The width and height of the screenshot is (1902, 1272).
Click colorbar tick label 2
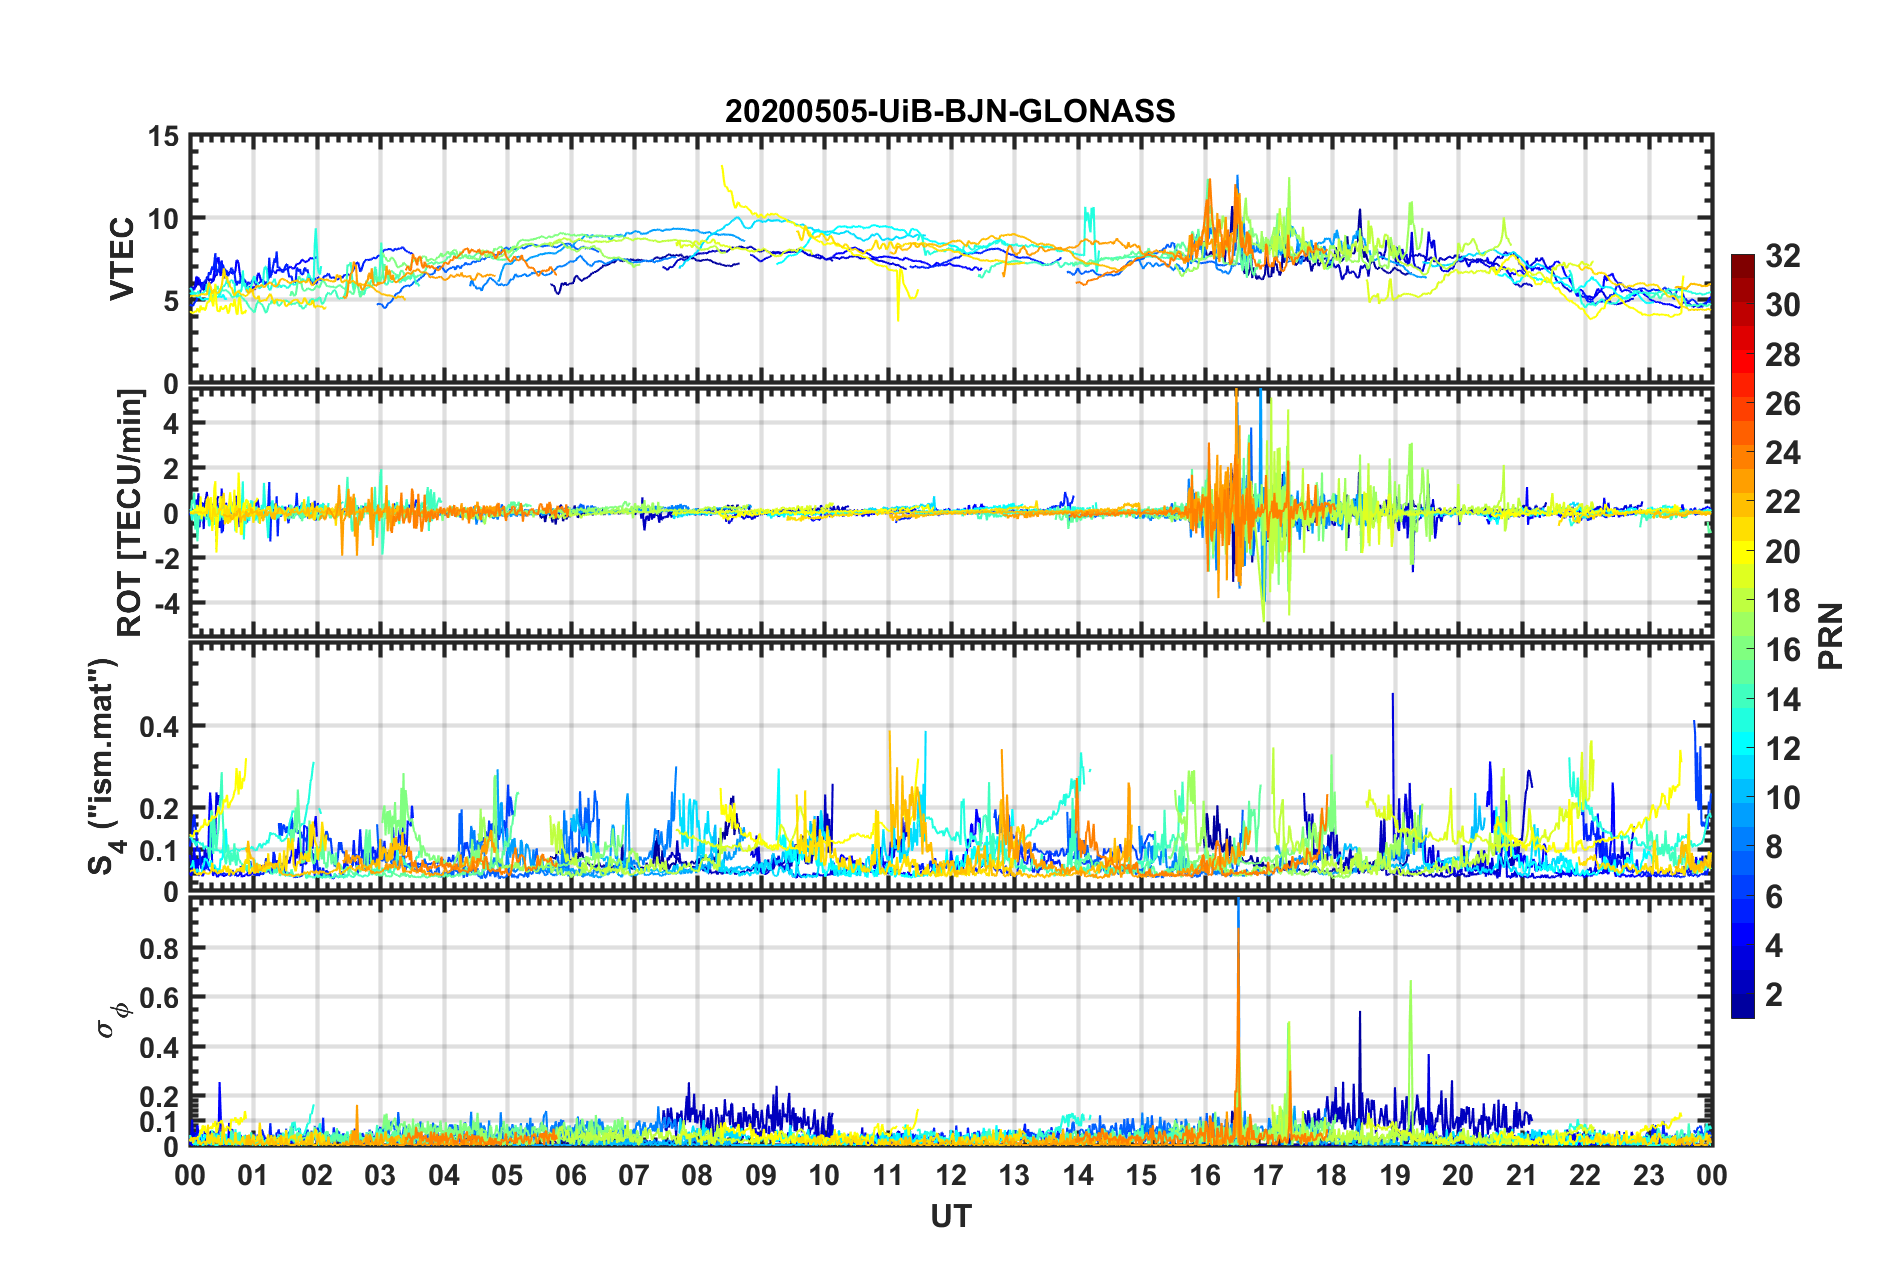tap(1774, 994)
